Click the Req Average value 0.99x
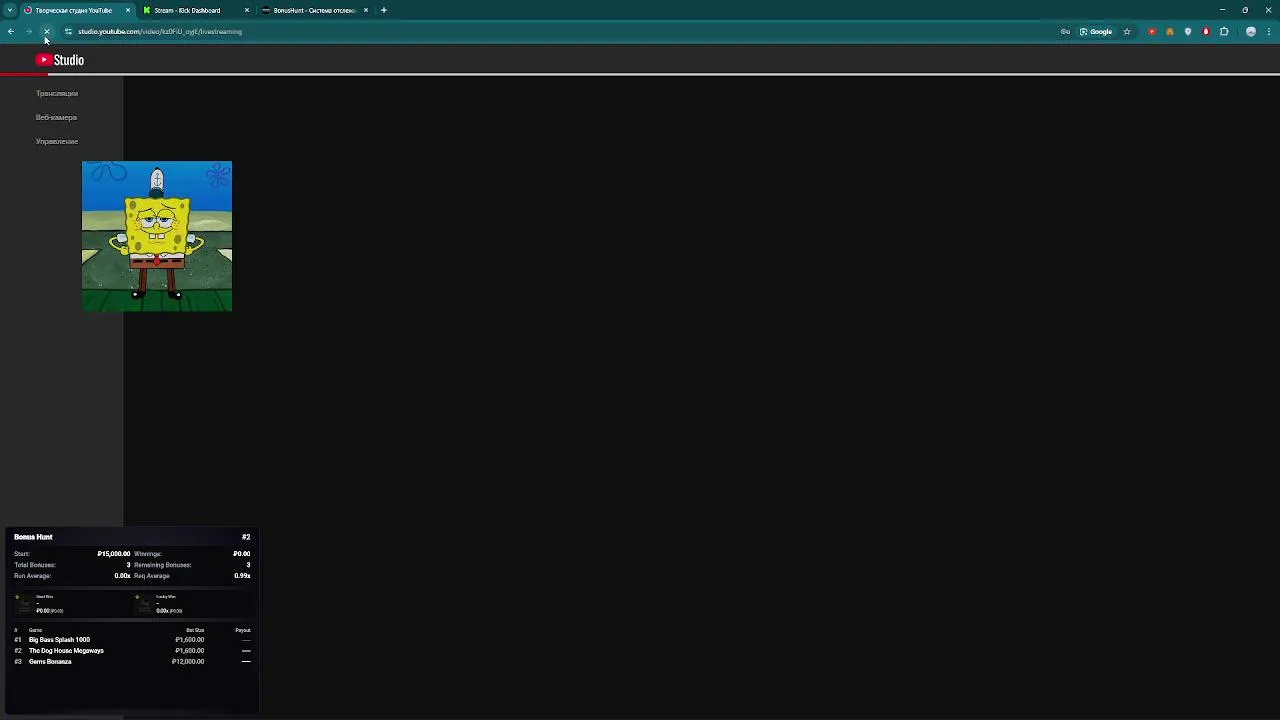Viewport: 1280px width, 720px height. [x=242, y=576]
